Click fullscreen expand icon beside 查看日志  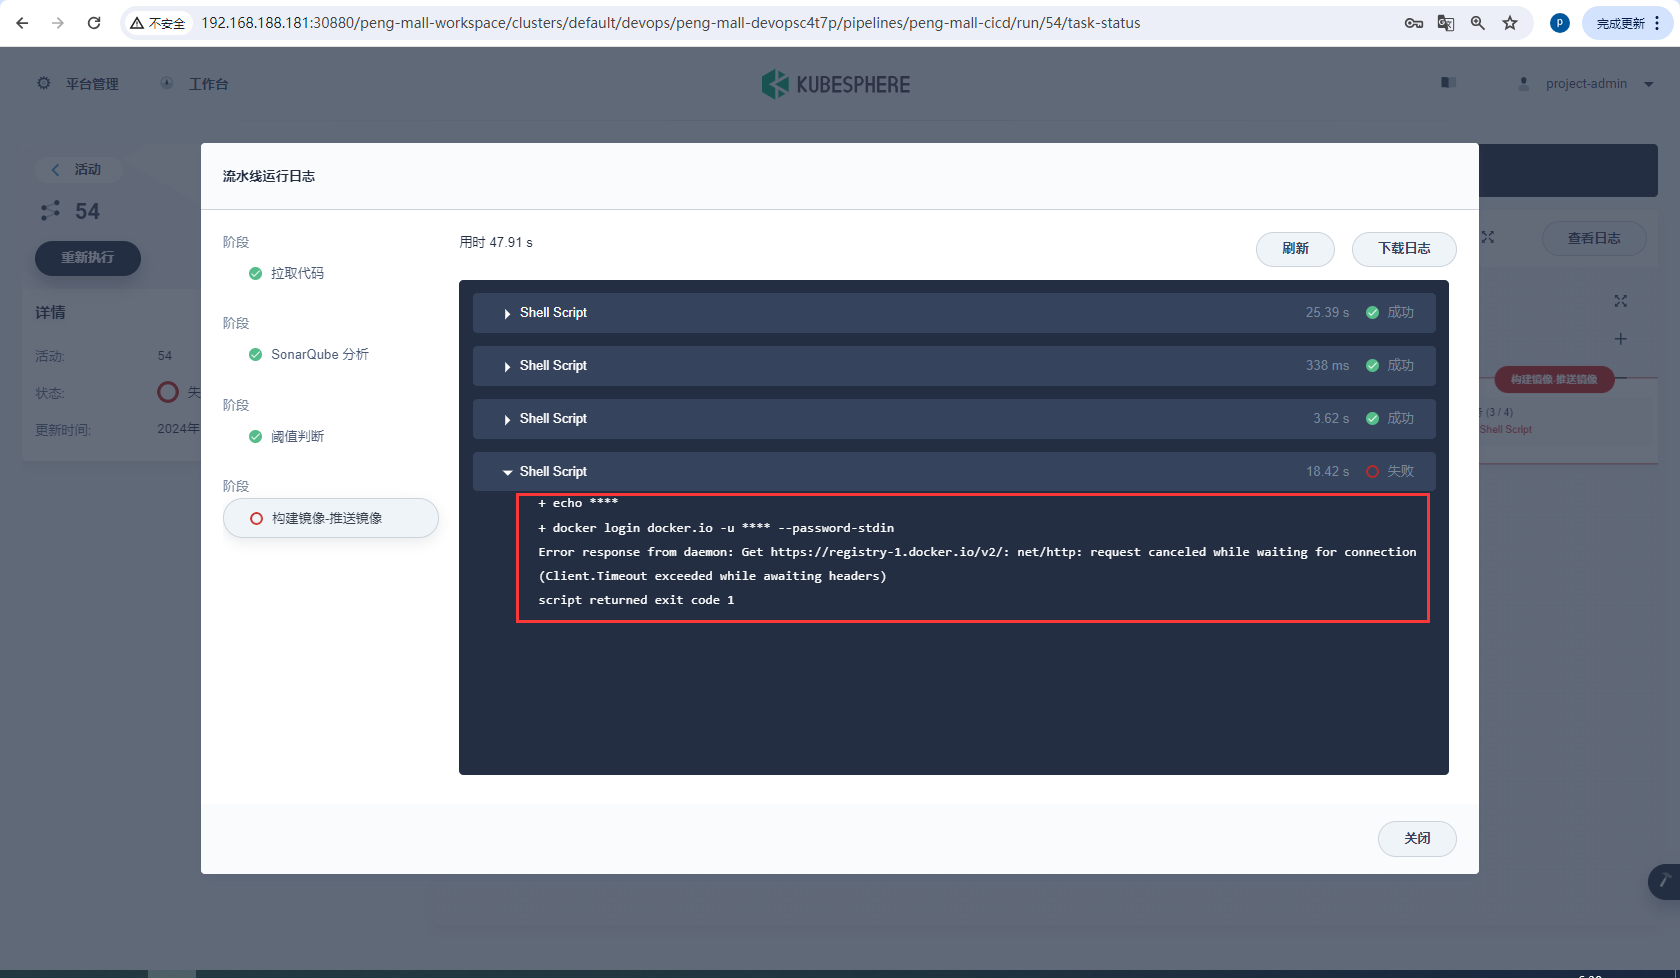[1488, 237]
